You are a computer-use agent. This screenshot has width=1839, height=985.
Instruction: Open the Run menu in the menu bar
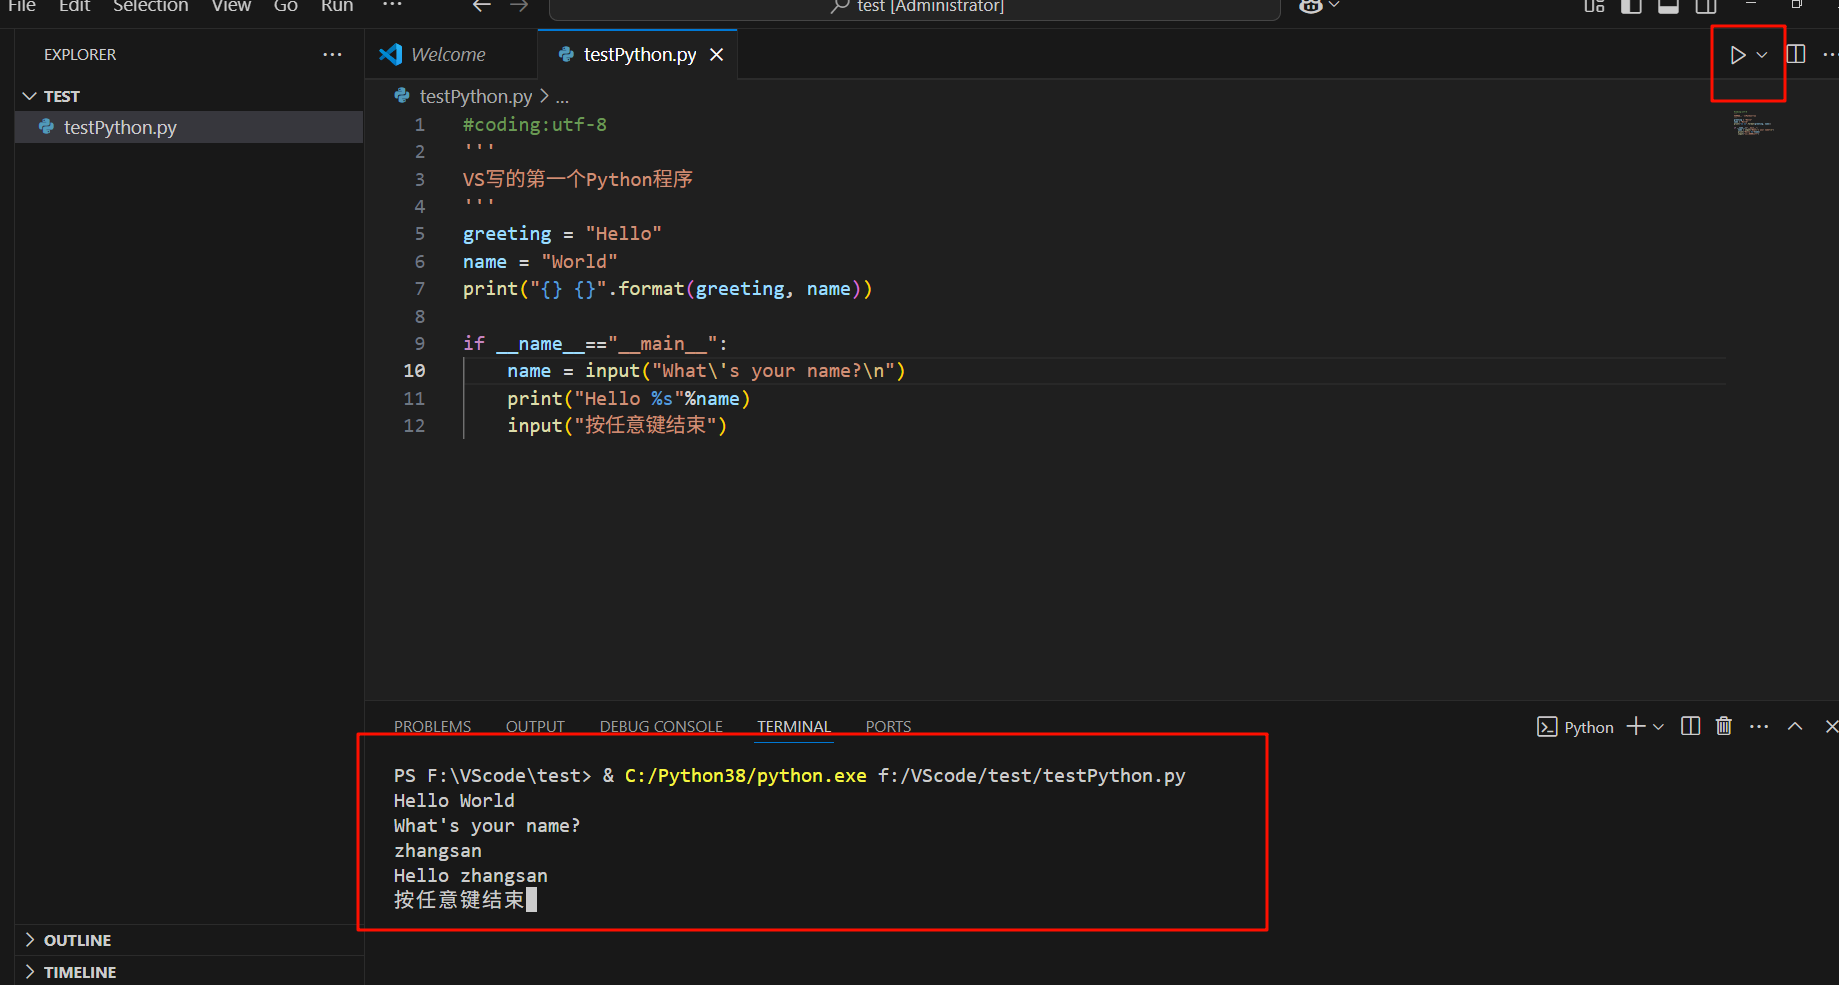click(x=336, y=7)
